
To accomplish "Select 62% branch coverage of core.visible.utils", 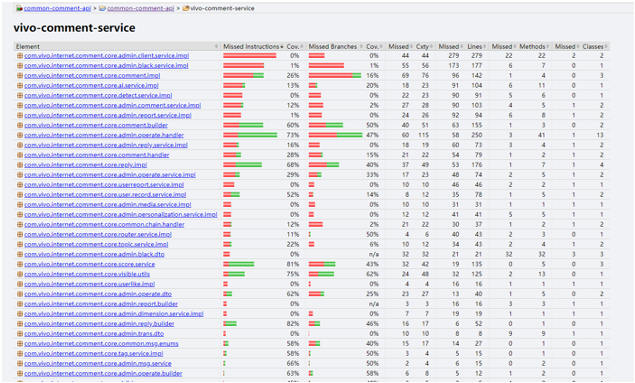I will 373,274.
